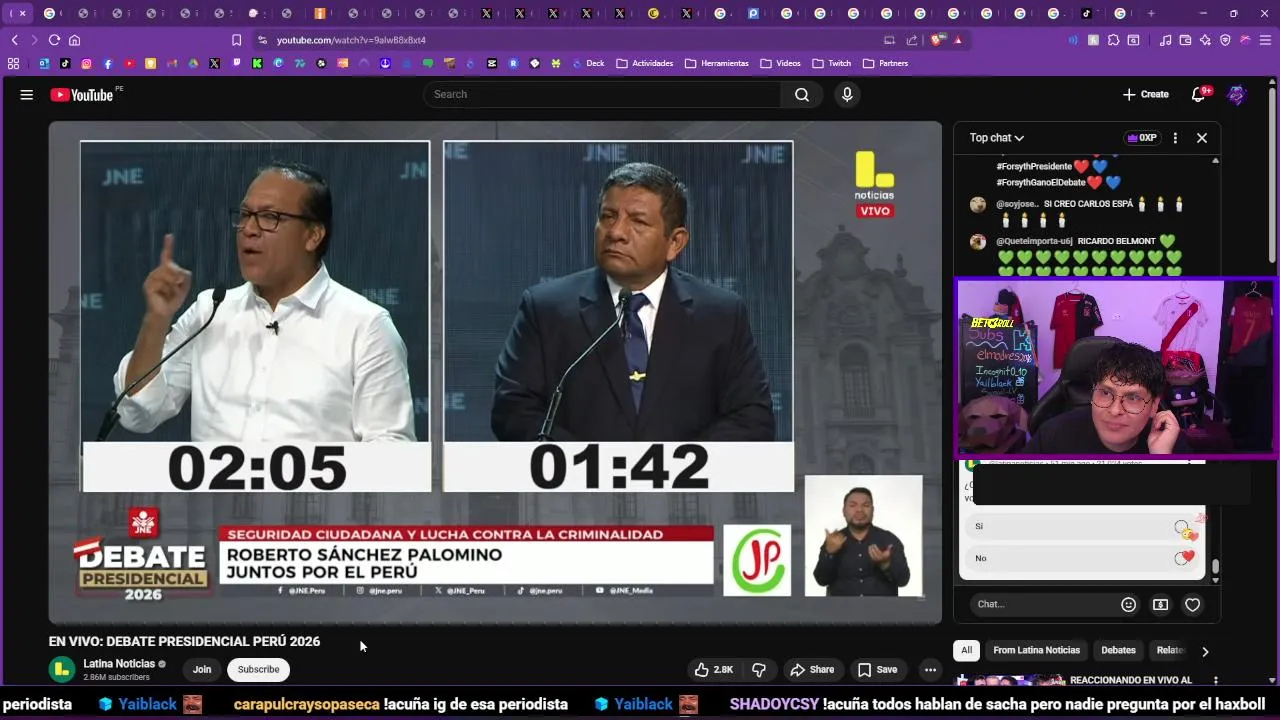1280x720 pixels.
Task: Click the 0XP points badge in chat
Action: point(1141,138)
